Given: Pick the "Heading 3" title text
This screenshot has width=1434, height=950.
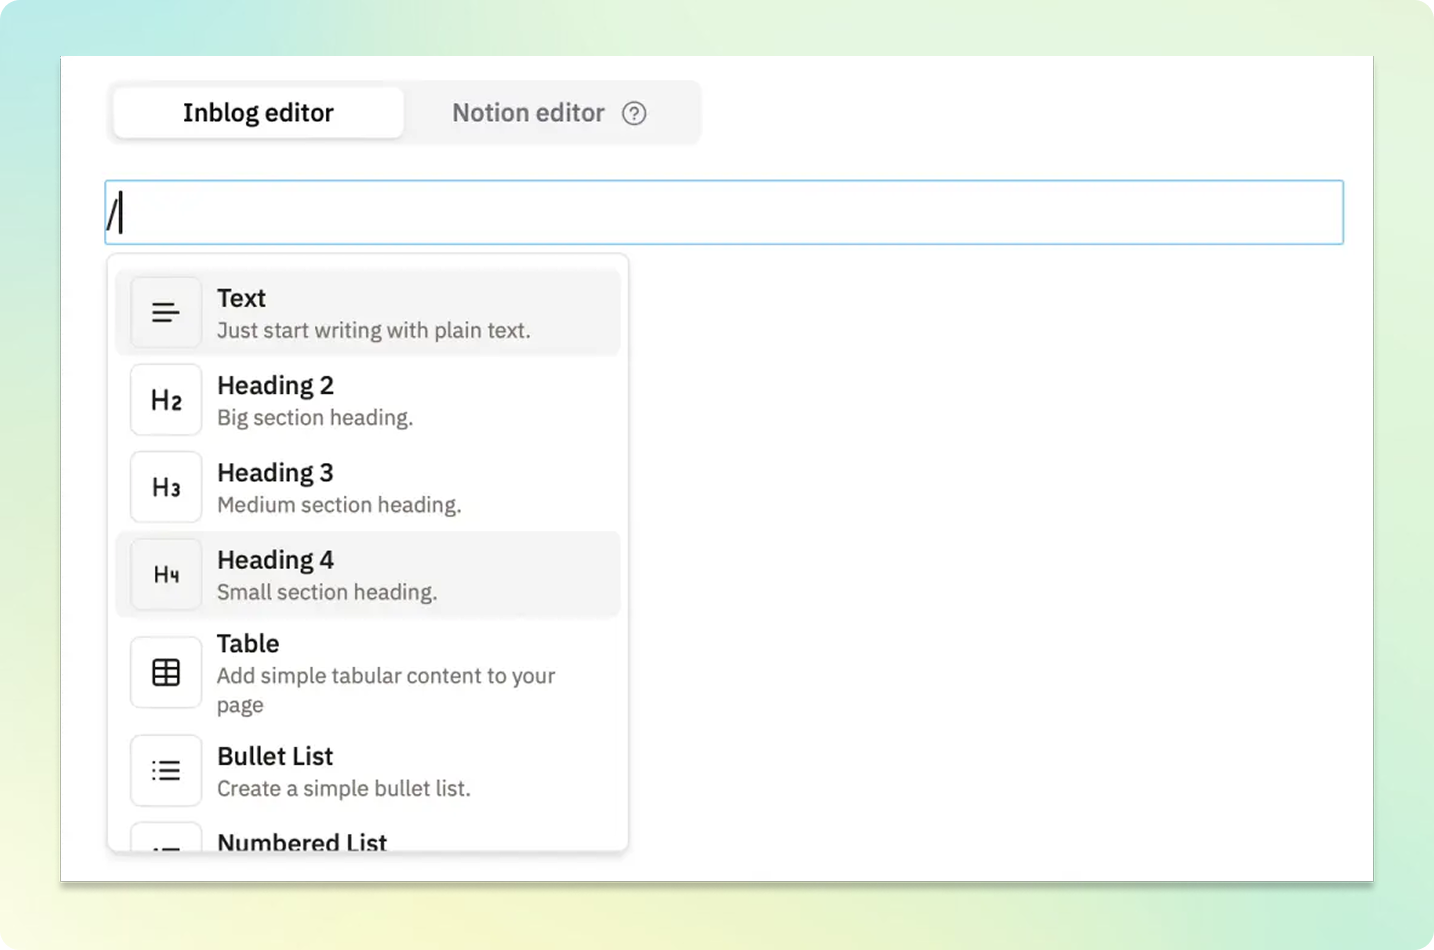Looking at the screenshot, I should pos(275,472).
